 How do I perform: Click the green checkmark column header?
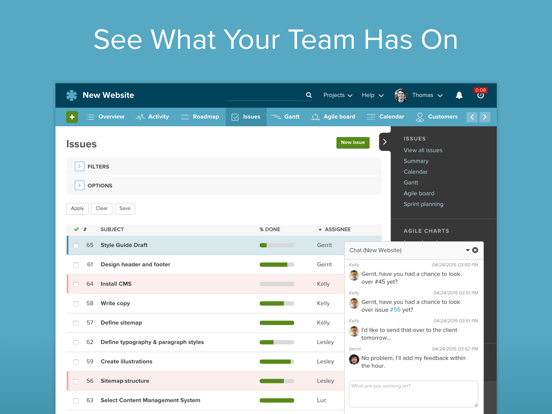click(76, 229)
